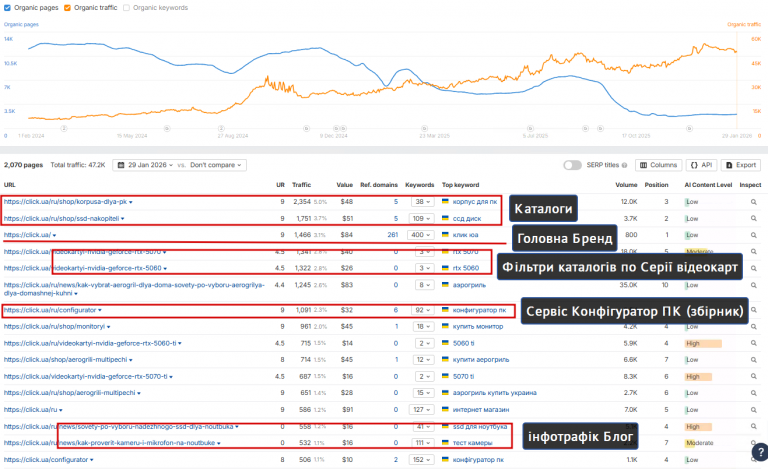This screenshot has width=768, height=469.
Task: Click the Export button
Action: pyautogui.click(x=742, y=165)
